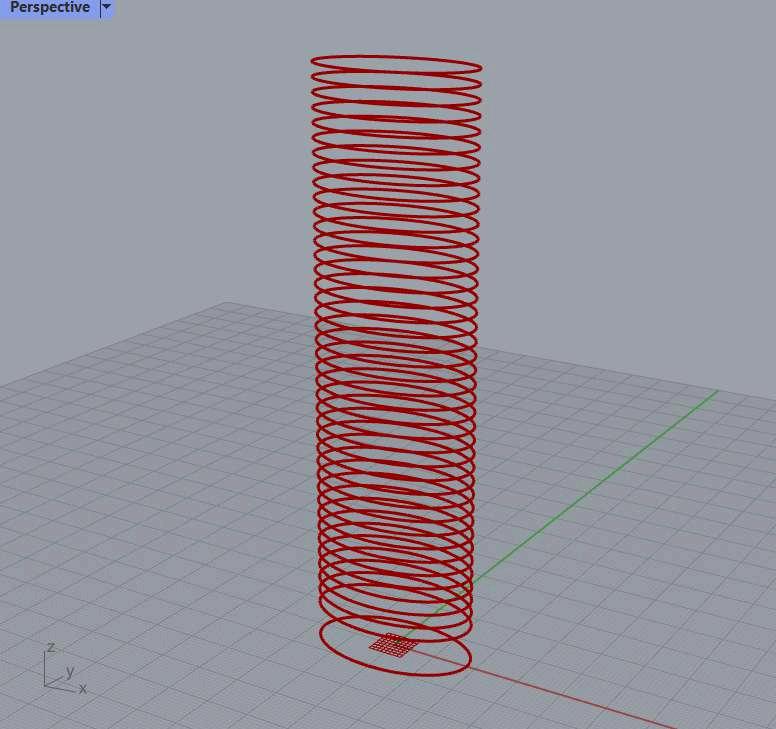Open the Perspective viewport dropdown arrow

coord(106,7)
